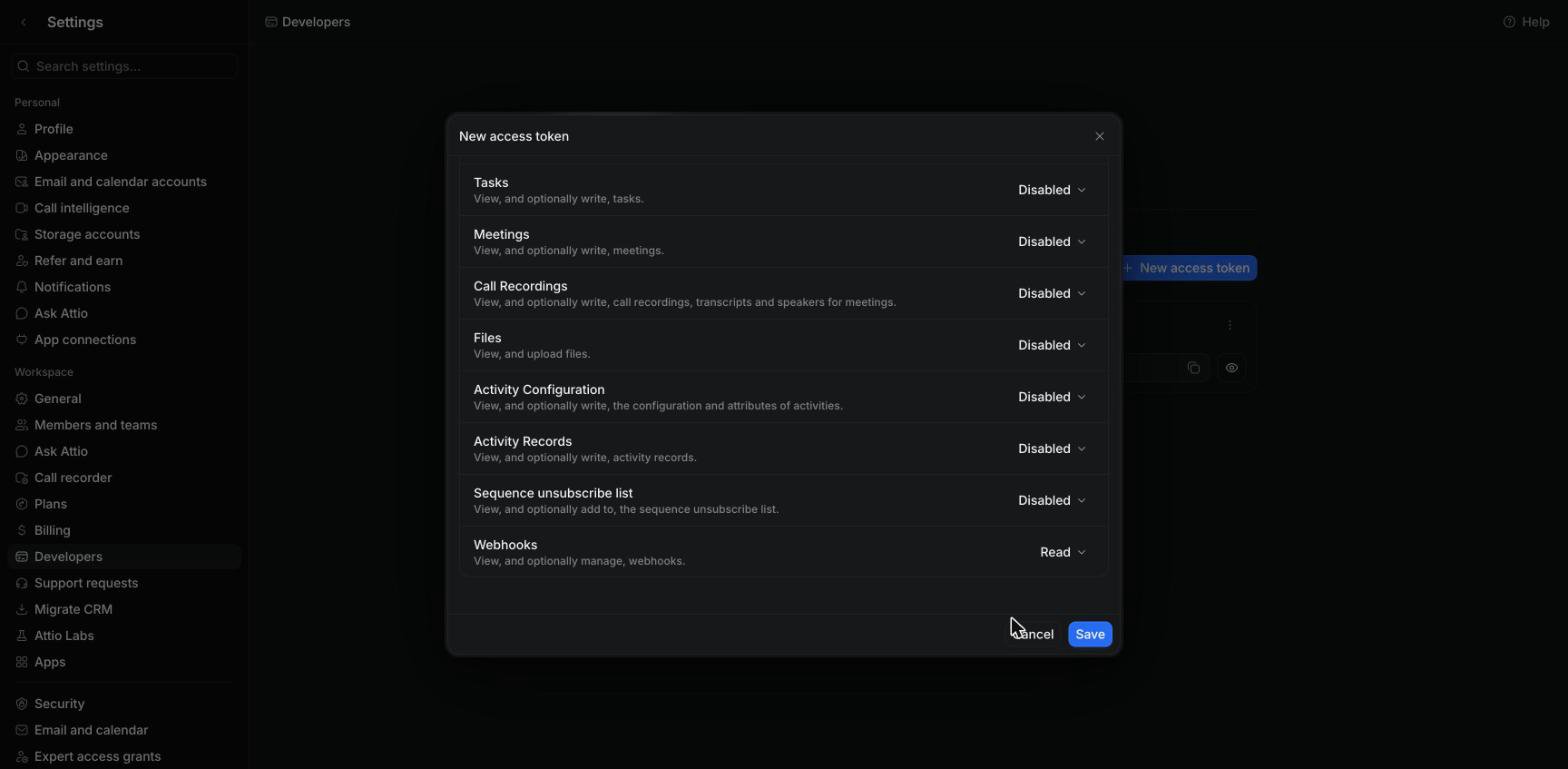
Task: Click the Developers breadcrumb in the header
Action: tap(308, 22)
